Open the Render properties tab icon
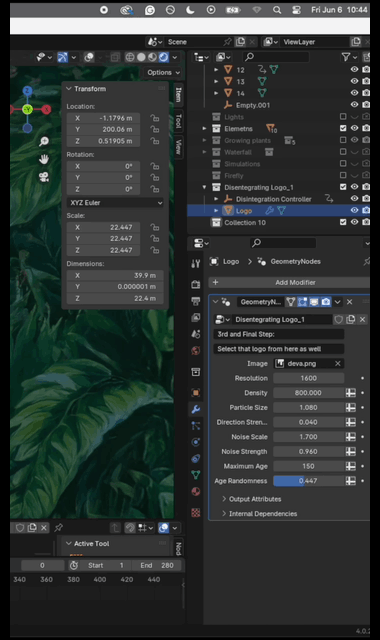This screenshot has width=380, height=640. 196,284
